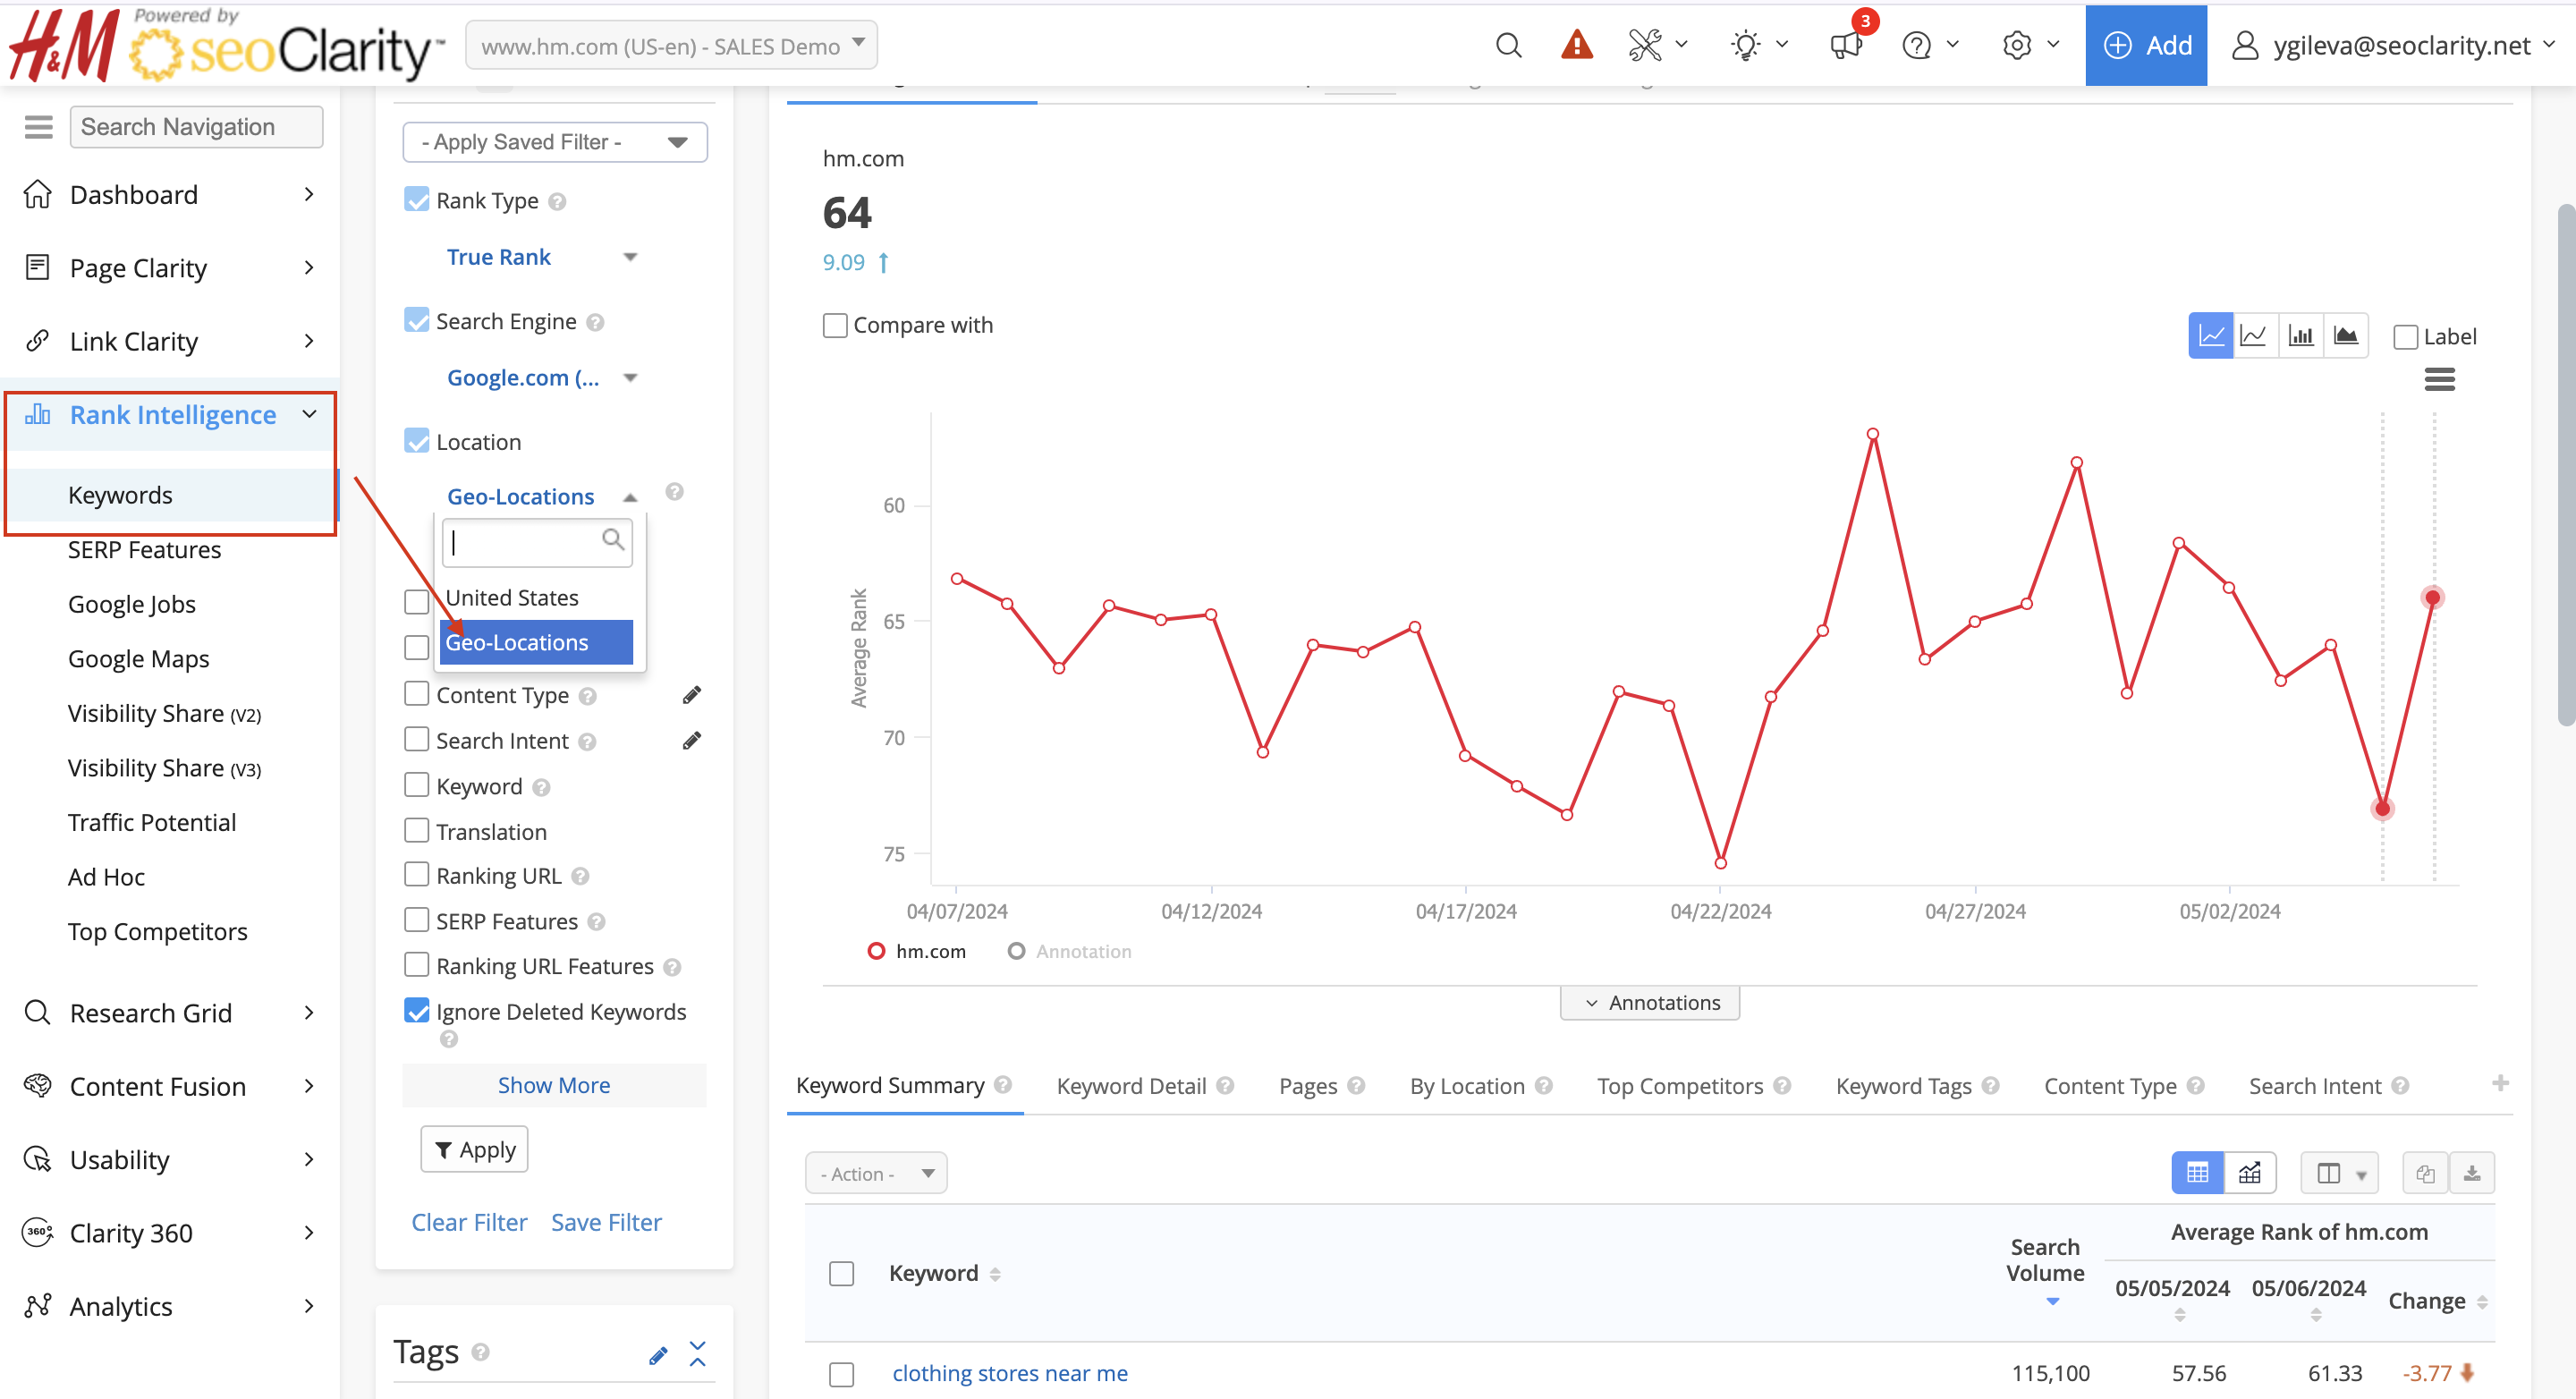2576x1399 pixels.
Task: Click the blue Add button
Action: click(x=2146, y=45)
